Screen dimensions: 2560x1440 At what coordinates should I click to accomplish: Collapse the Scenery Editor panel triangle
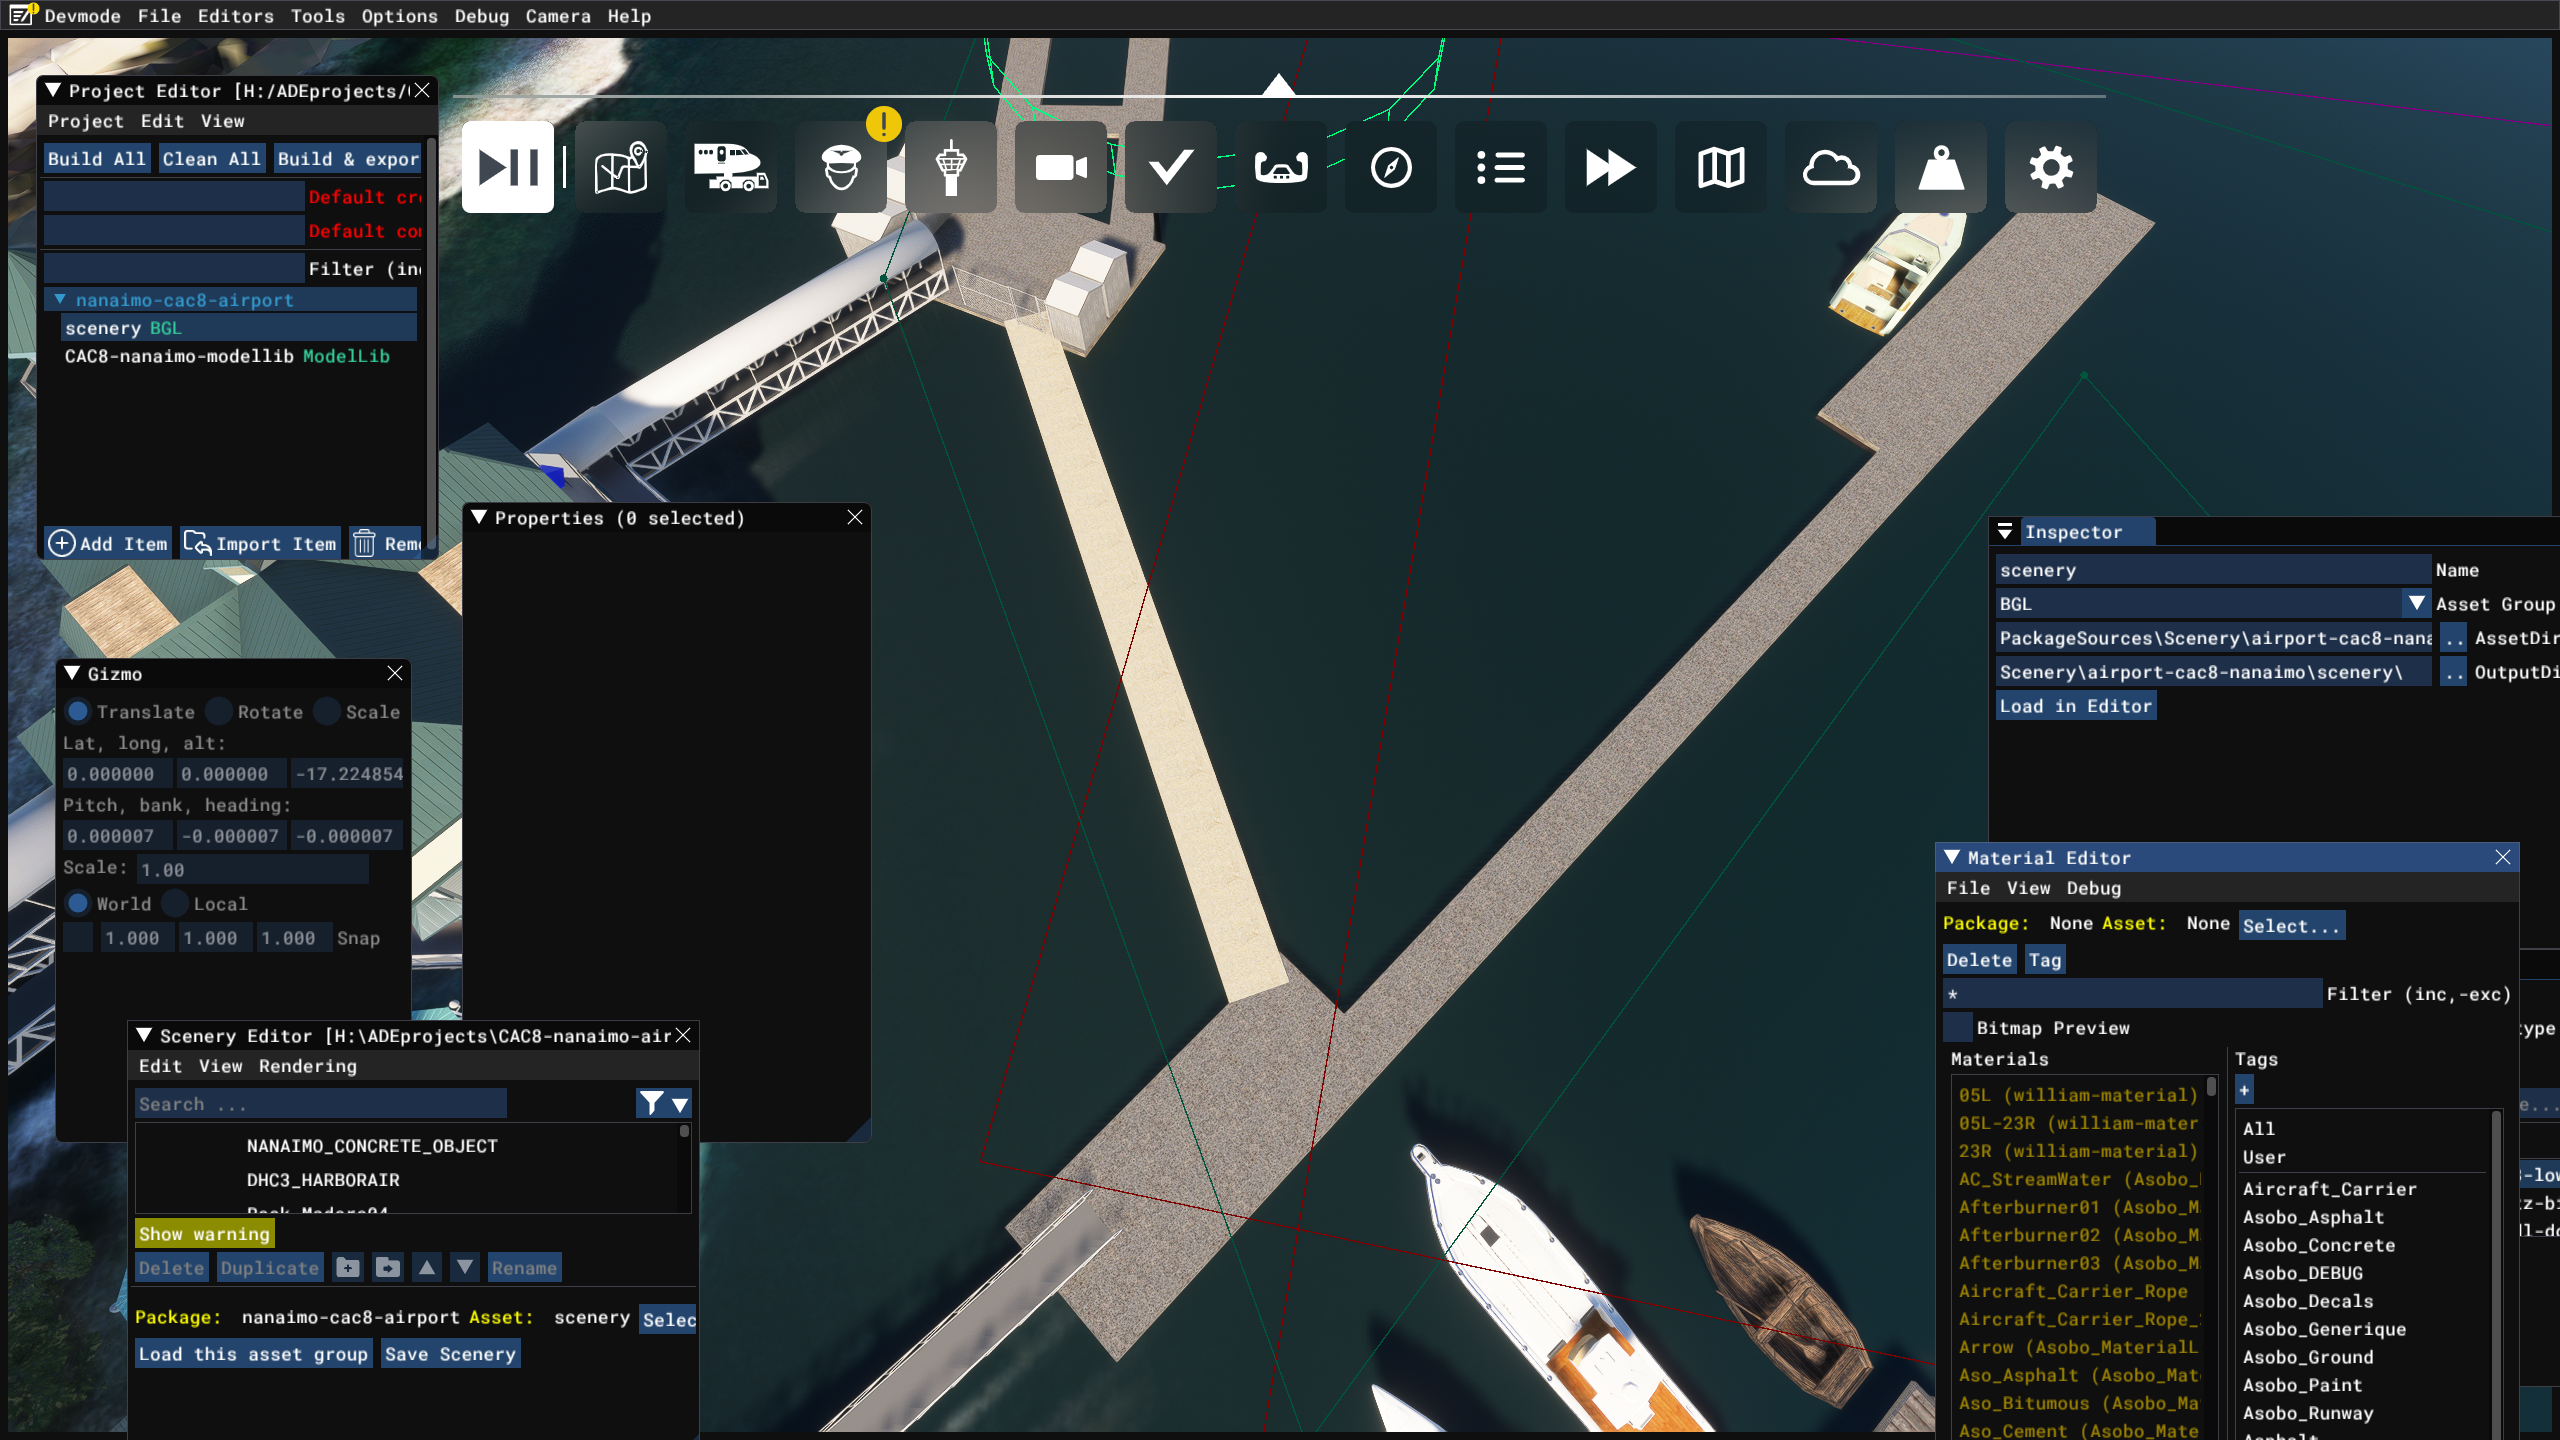144,1035
